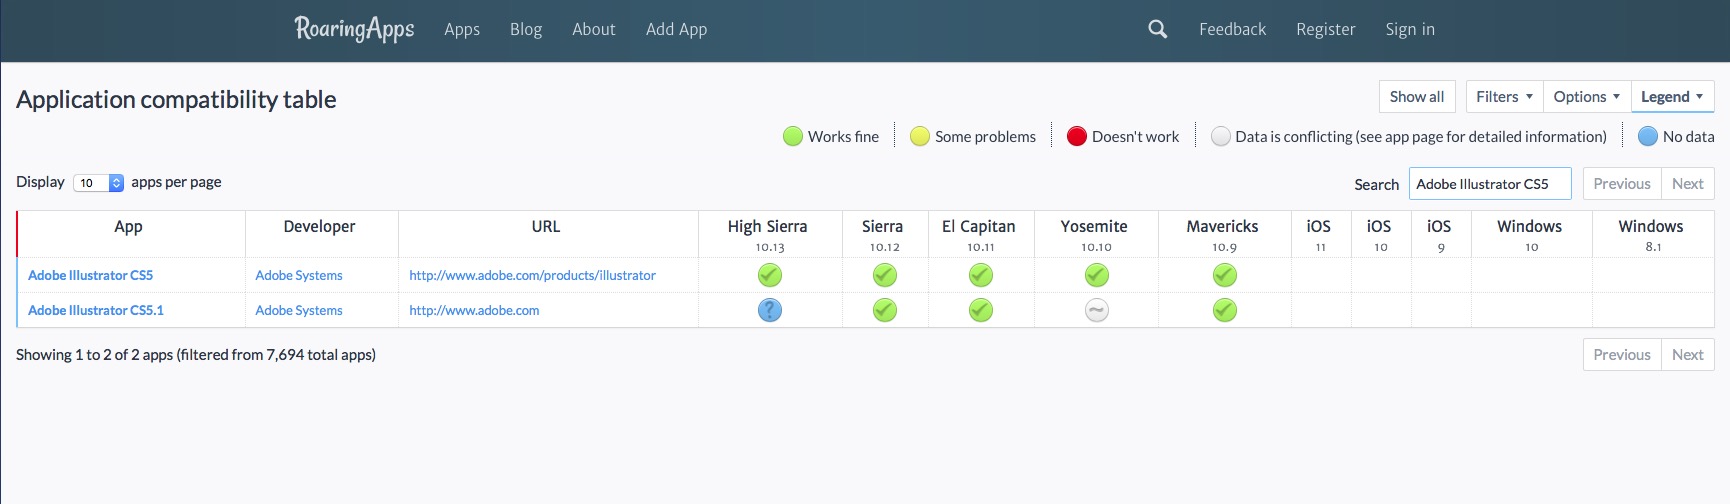Open the http://www.adobe.com URL link
The width and height of the screenshot is (1730, 504).
point(474,310)
